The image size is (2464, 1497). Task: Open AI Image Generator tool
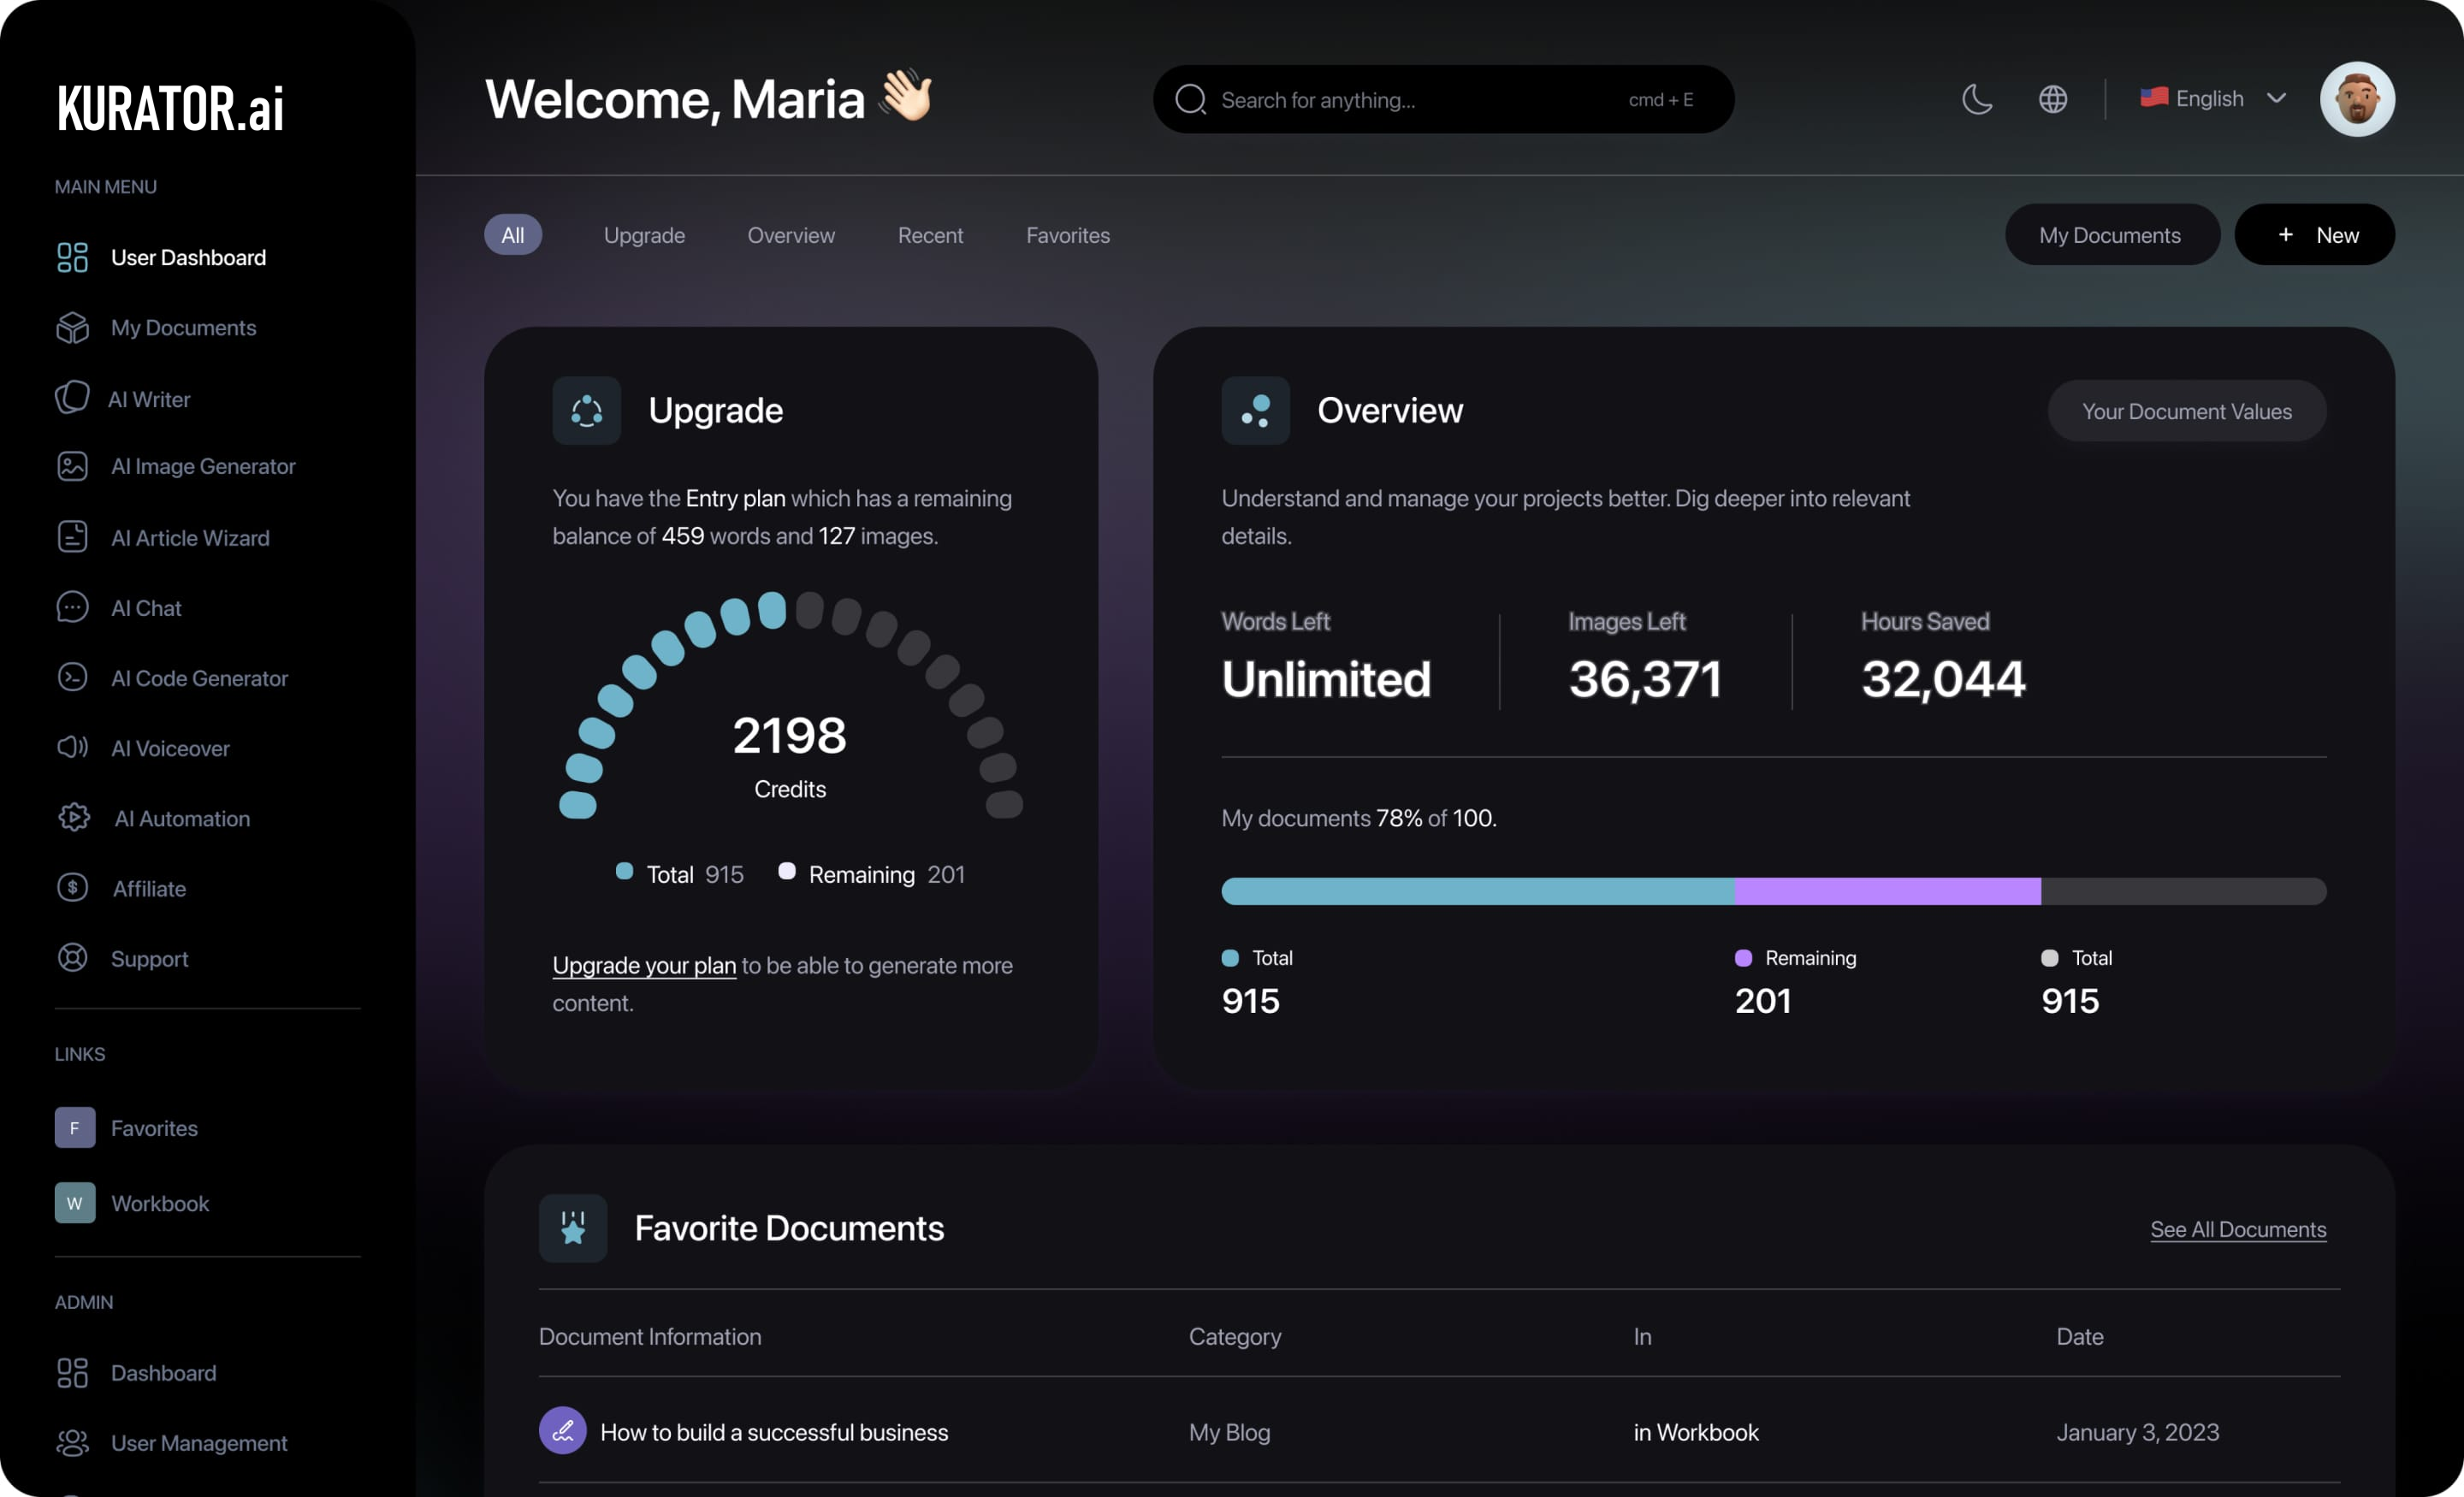point(203,468)
